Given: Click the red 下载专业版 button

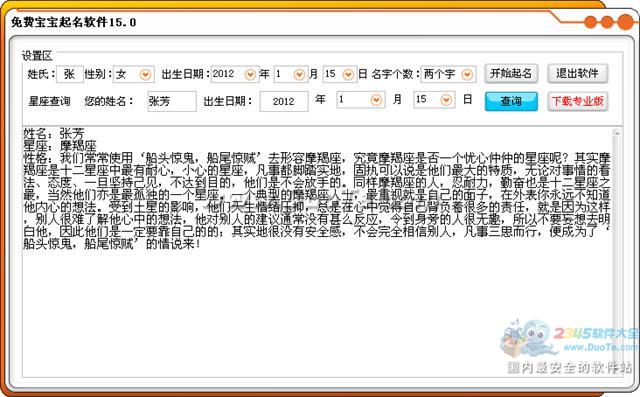Looking at the screenshot, I should (x=578, y=101).
